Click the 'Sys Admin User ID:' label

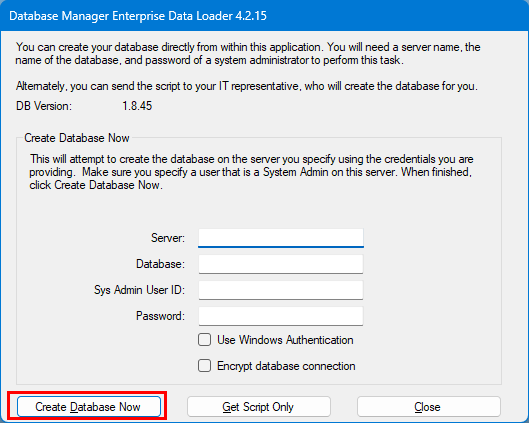tap(139, 290)
